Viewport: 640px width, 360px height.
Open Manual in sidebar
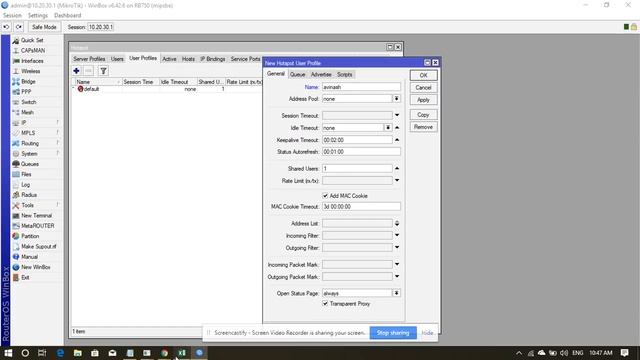click(x=29, y=257)
